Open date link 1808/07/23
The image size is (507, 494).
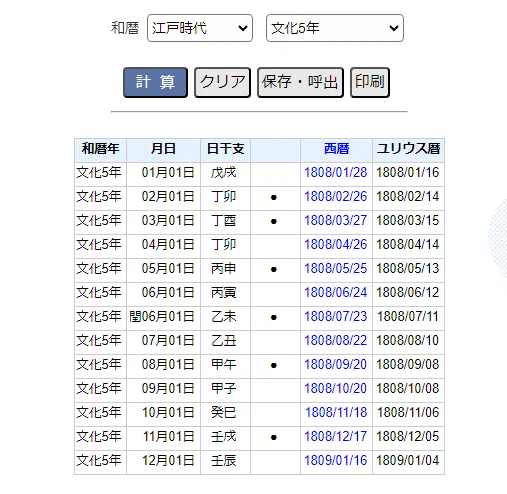336,316
